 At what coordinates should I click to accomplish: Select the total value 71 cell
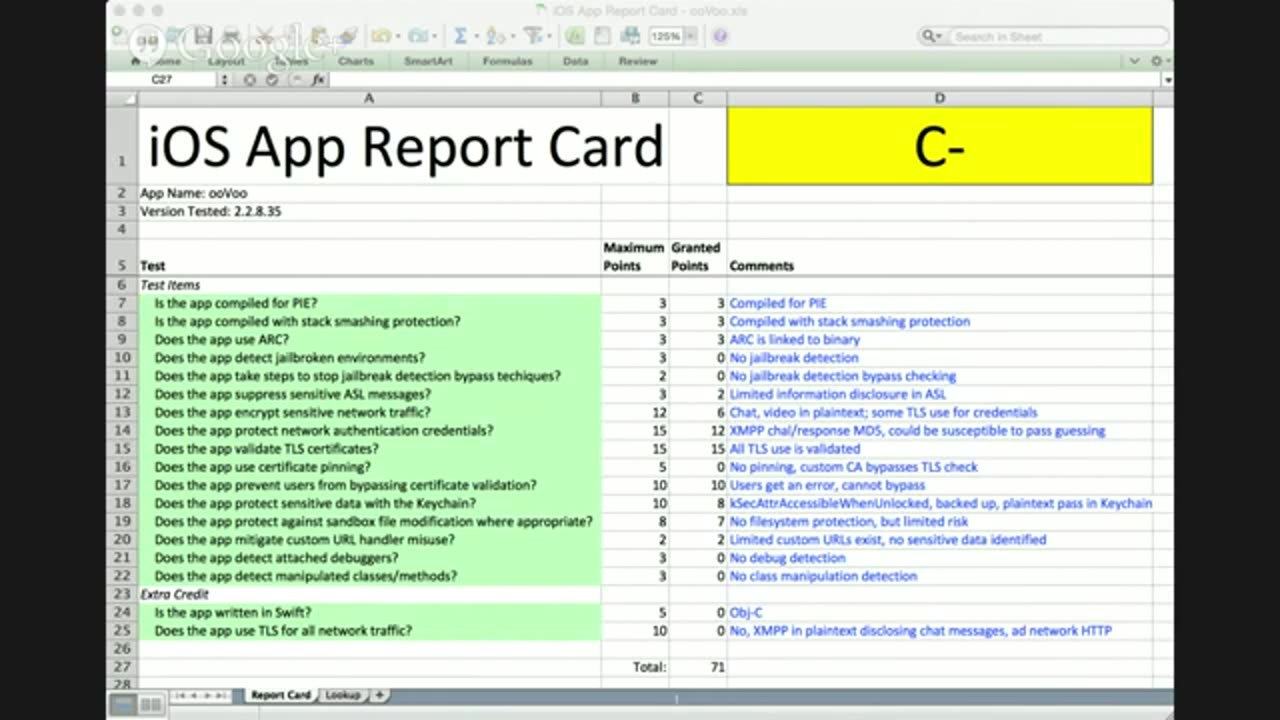pyautogui.click(x=698, y=667)
